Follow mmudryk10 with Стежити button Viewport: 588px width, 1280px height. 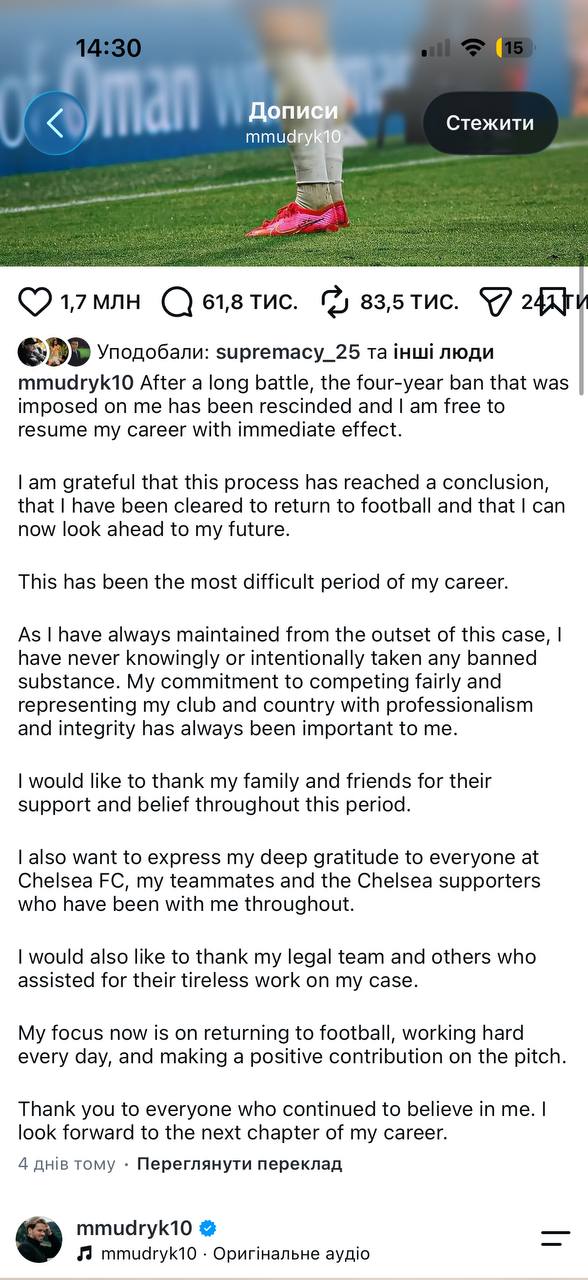pyautogui.click(x=490, y=123)
